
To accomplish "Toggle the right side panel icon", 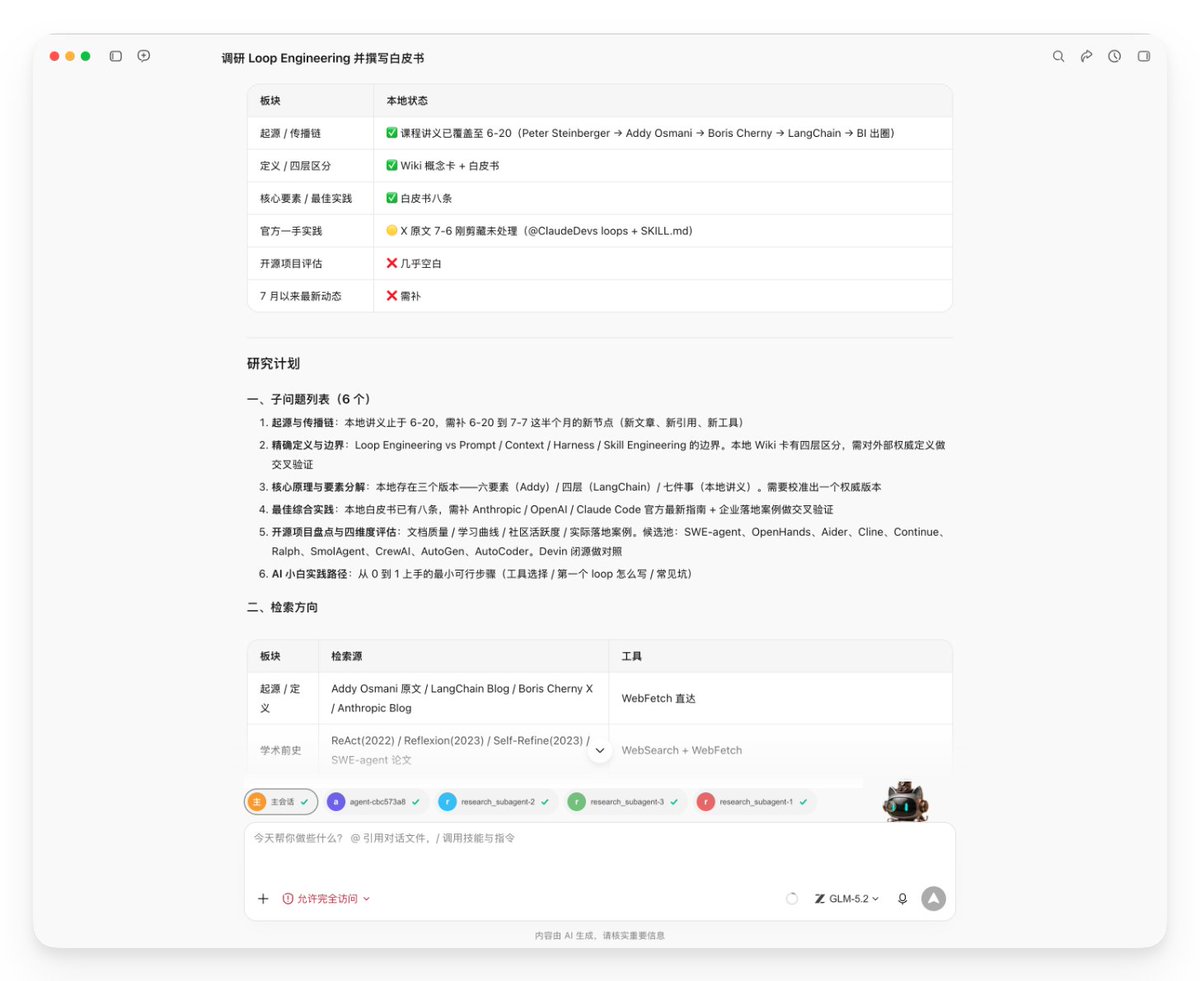I will click(1144, 56).
